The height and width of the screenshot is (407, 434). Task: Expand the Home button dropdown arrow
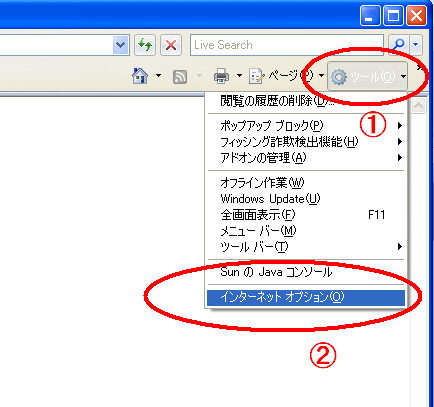click(x=159, y=76)
